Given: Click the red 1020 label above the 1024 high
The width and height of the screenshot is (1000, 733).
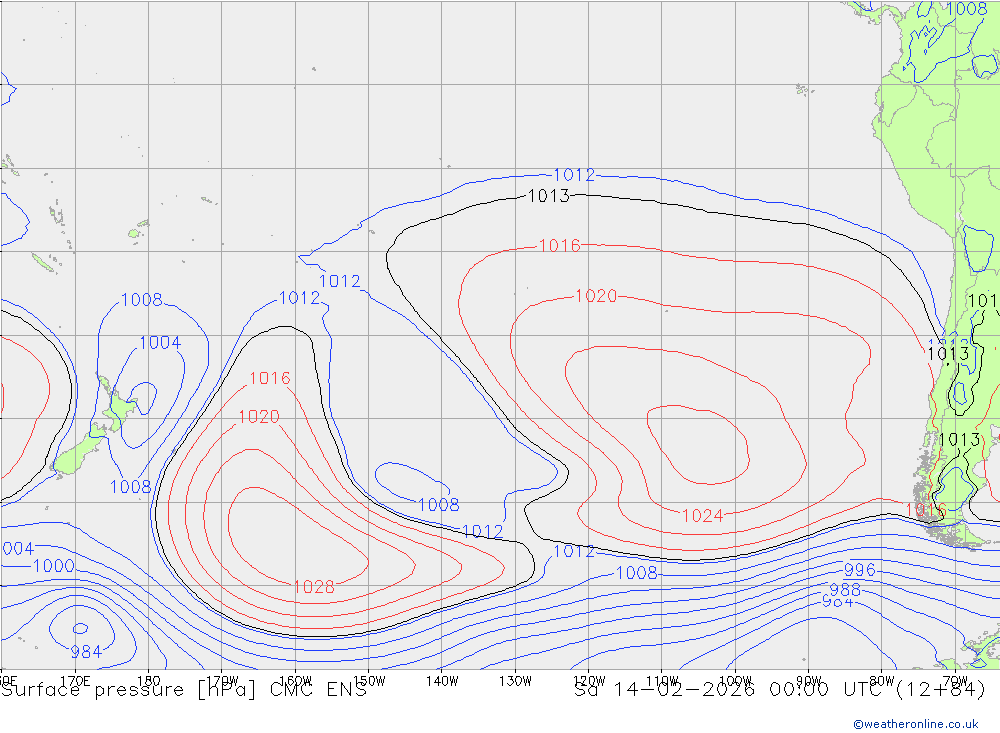Looking at the screenshot, I should coord(596,296).
